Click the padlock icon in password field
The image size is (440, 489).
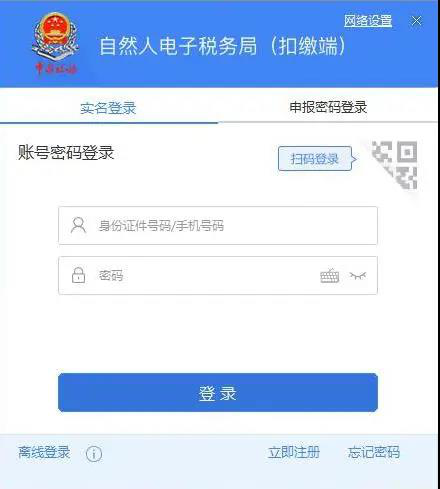78,275
